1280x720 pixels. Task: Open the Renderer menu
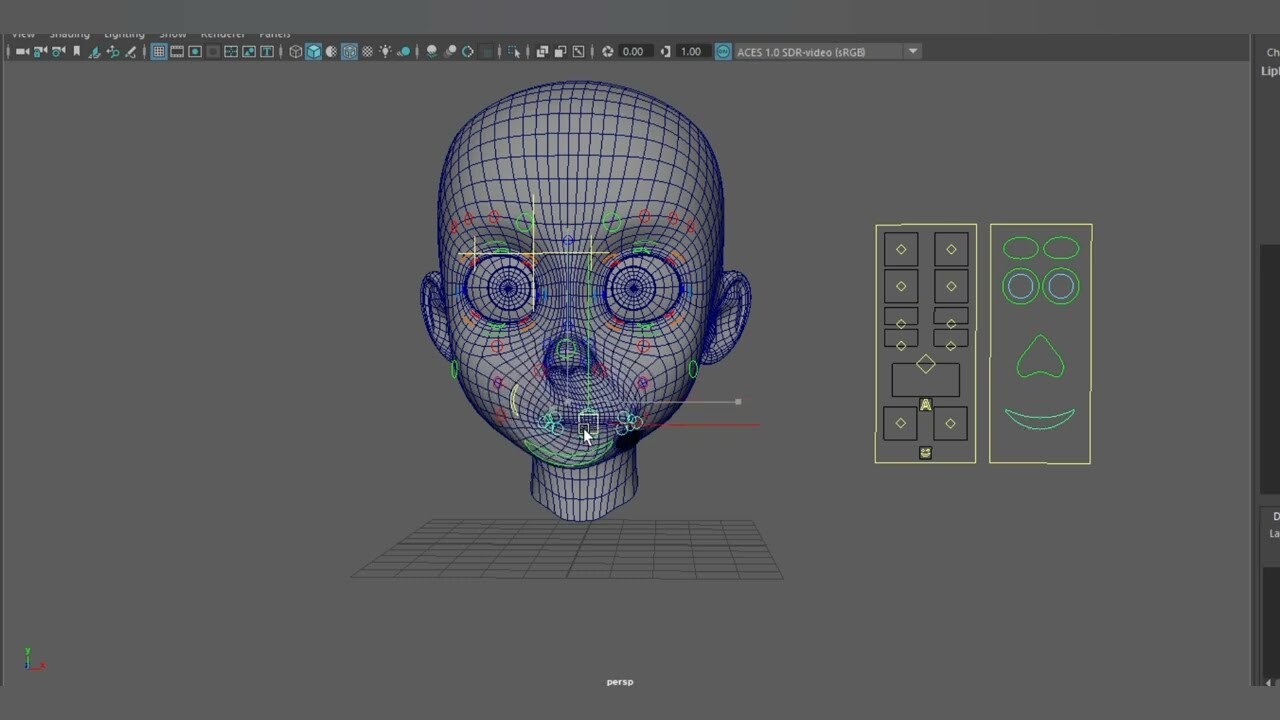(222, 33)
